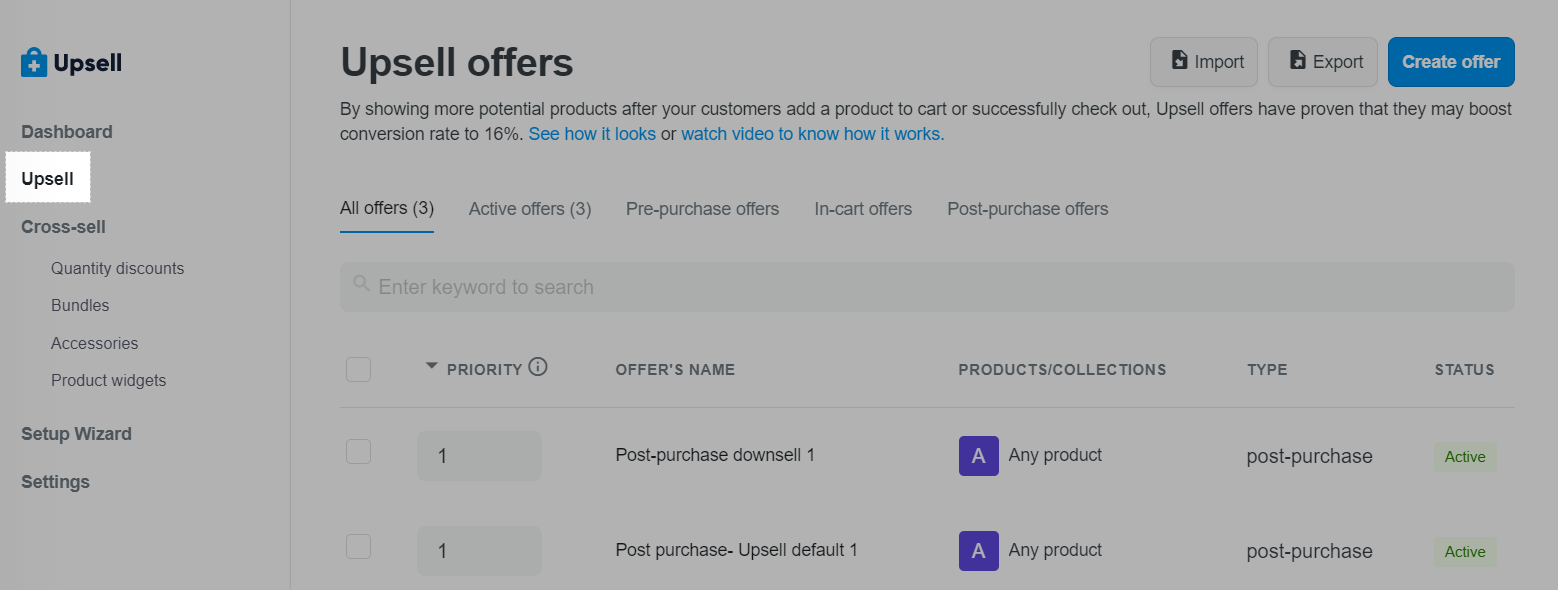This screenshot has width=1558, height=590.
Task: Click the Export file icon
Action: 1298,61
